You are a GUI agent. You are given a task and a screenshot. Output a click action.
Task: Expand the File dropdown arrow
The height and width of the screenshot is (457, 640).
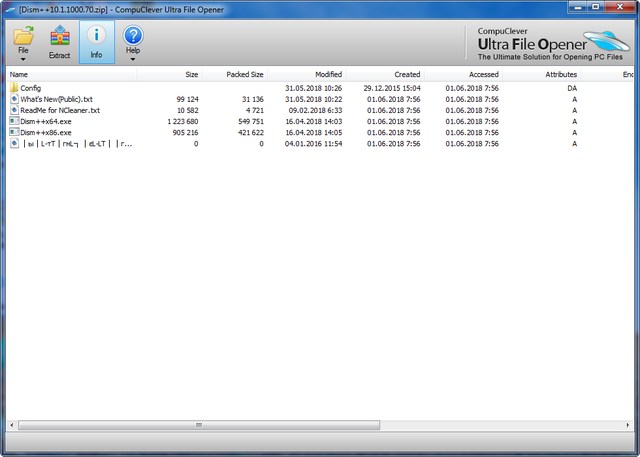24,59
